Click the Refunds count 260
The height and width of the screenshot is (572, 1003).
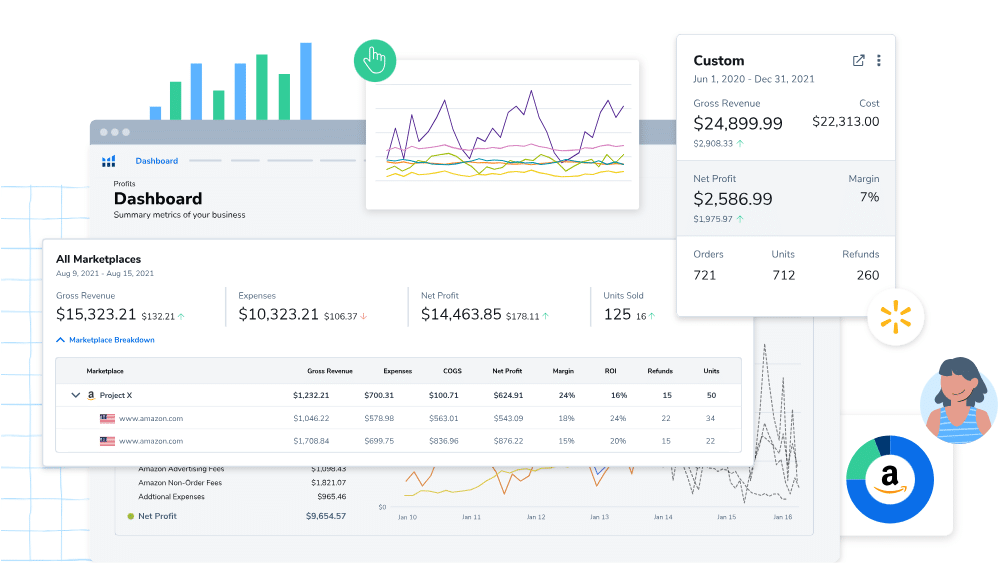(x=868, y=275)
